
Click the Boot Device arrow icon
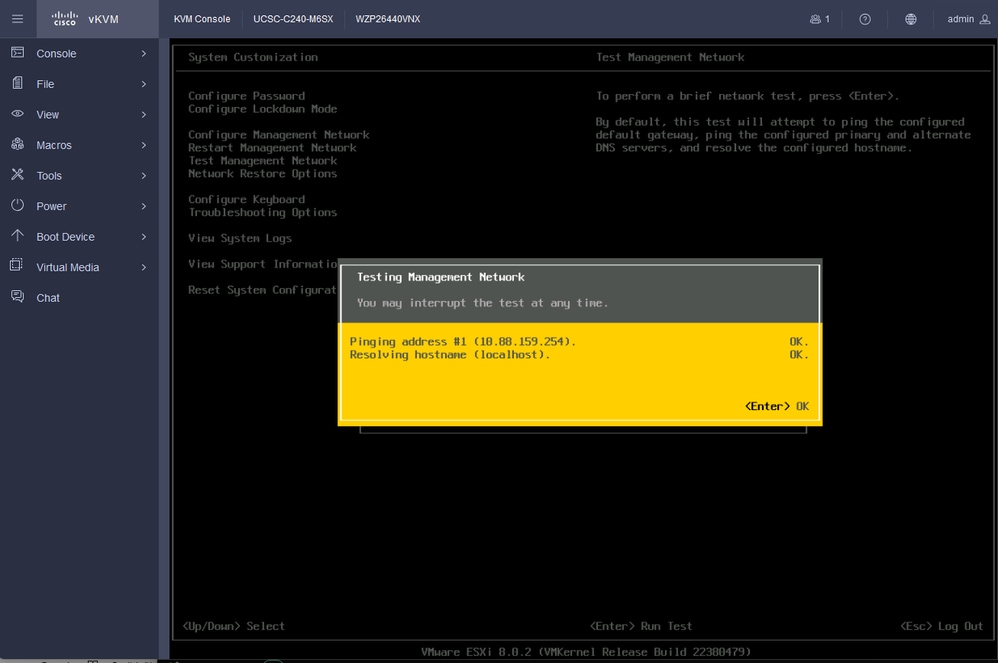click(17, 235)
